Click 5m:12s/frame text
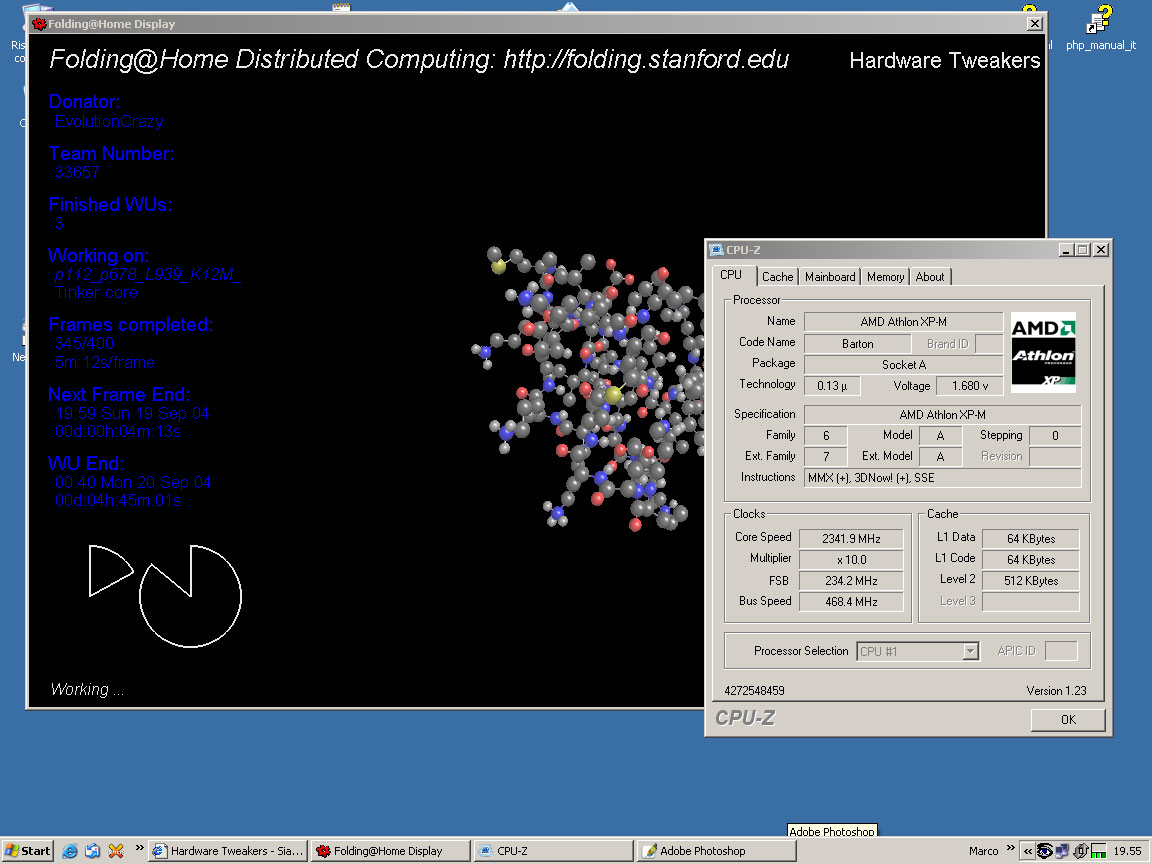The image size is (1152, 864). point(105,362)
